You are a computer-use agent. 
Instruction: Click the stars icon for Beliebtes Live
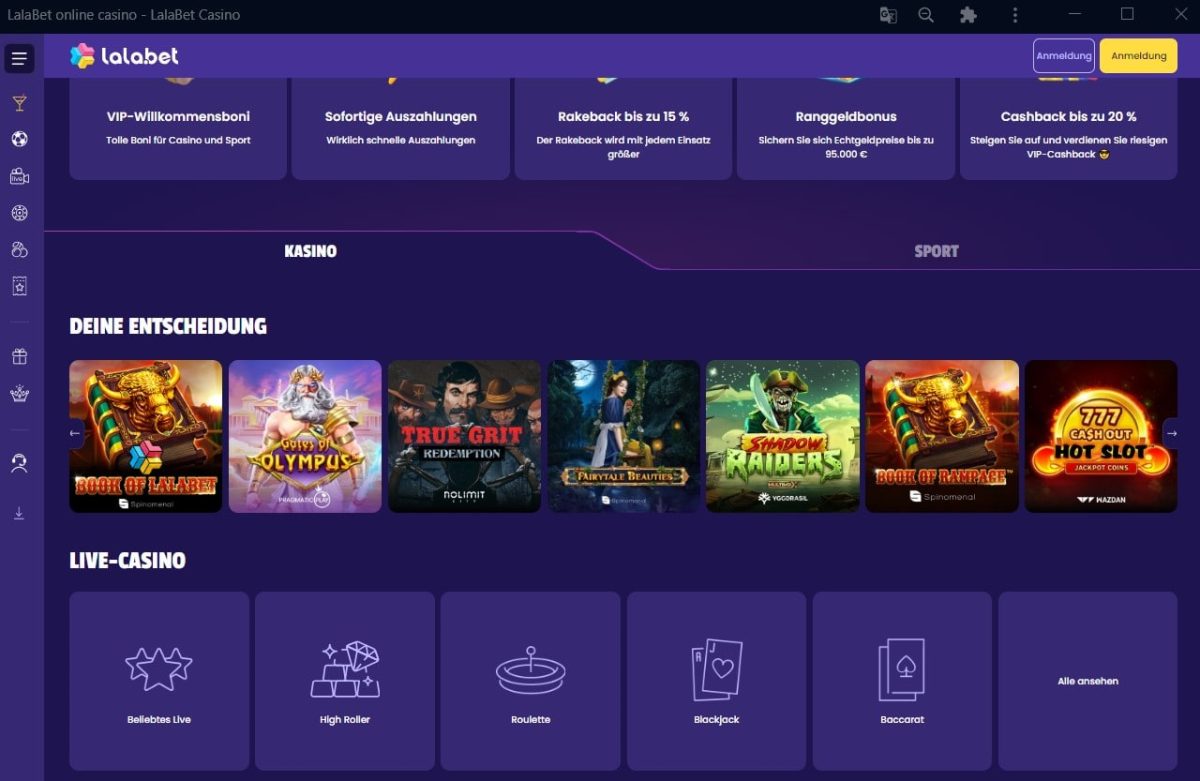pyautogui.click(x=158, y=668)
